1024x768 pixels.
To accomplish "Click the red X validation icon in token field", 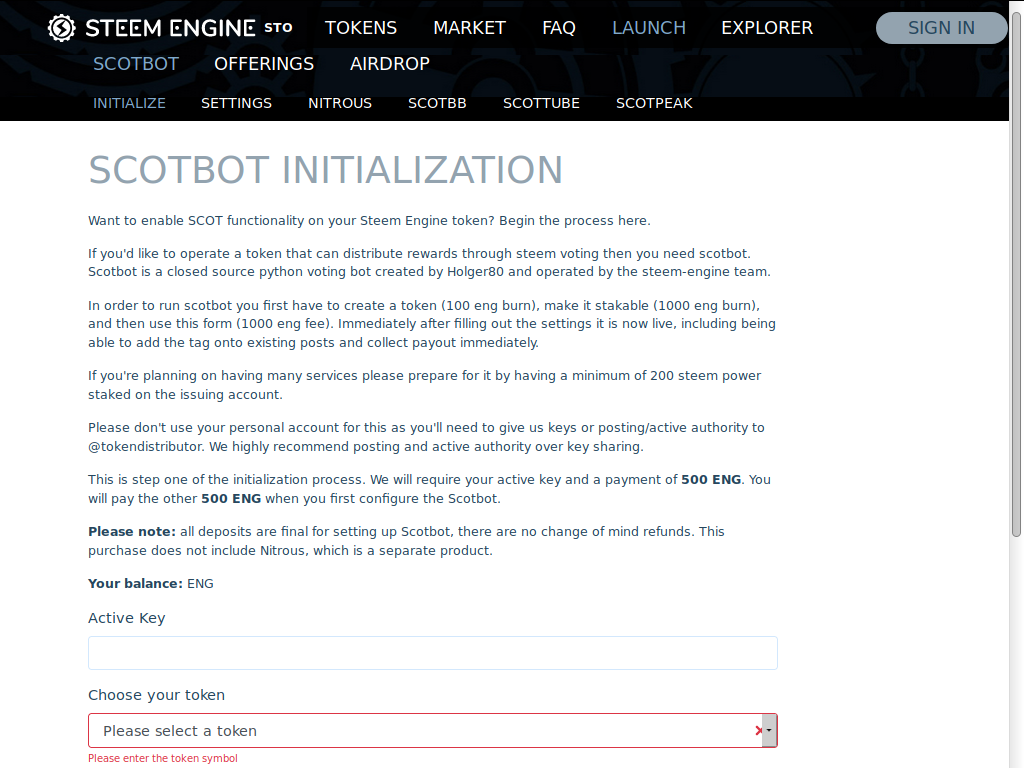I will pyautogui.click(x=758, y=731).
